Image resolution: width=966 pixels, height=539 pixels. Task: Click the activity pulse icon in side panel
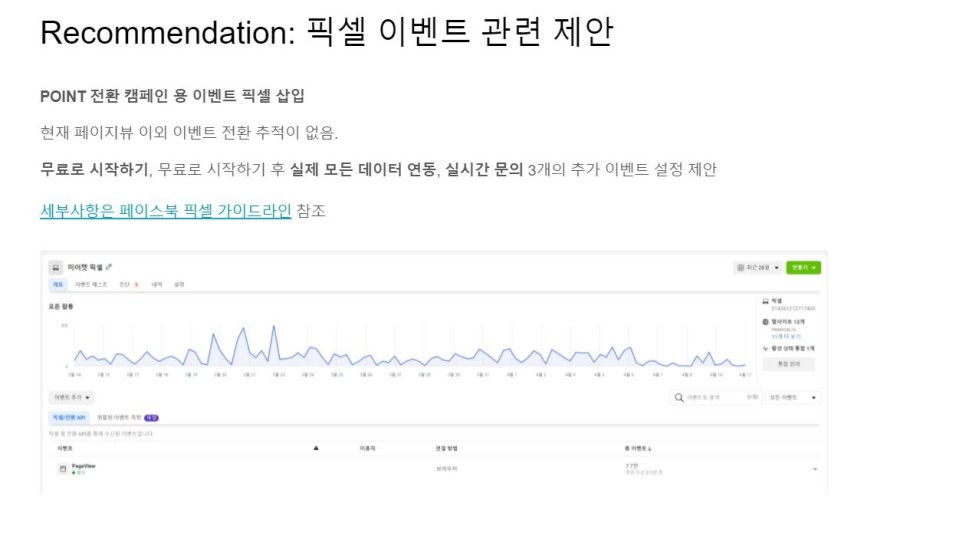pos(766,349)
